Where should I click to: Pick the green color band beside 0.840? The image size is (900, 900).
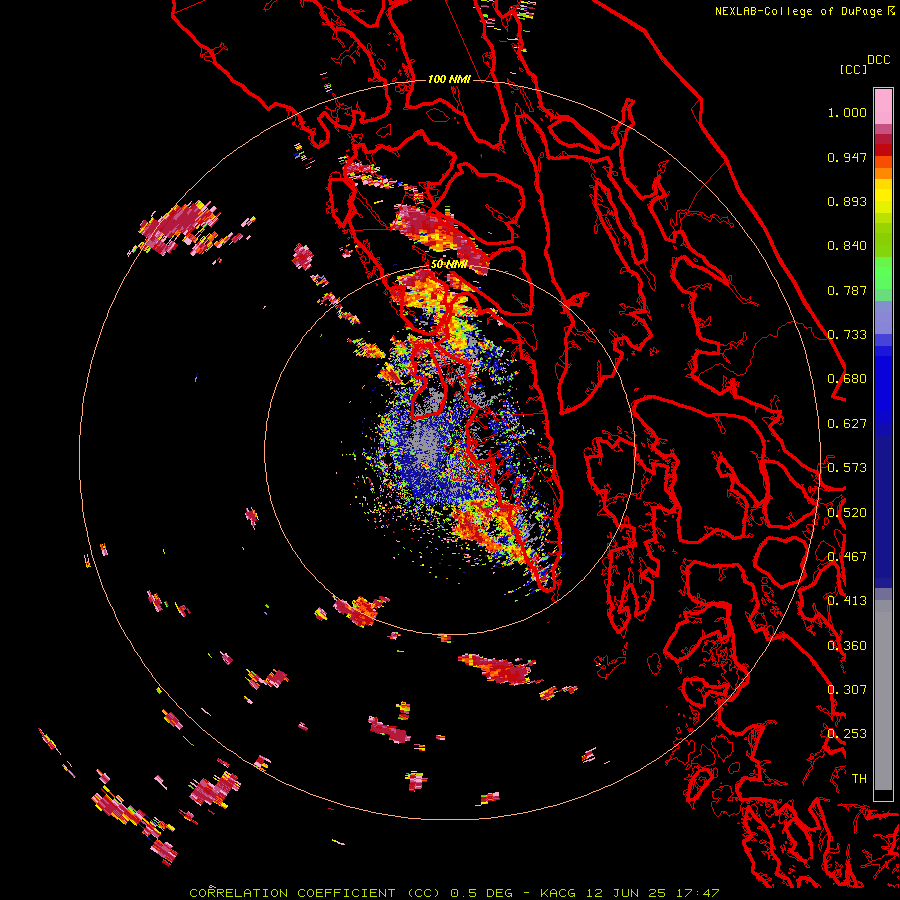coord(883,241)
